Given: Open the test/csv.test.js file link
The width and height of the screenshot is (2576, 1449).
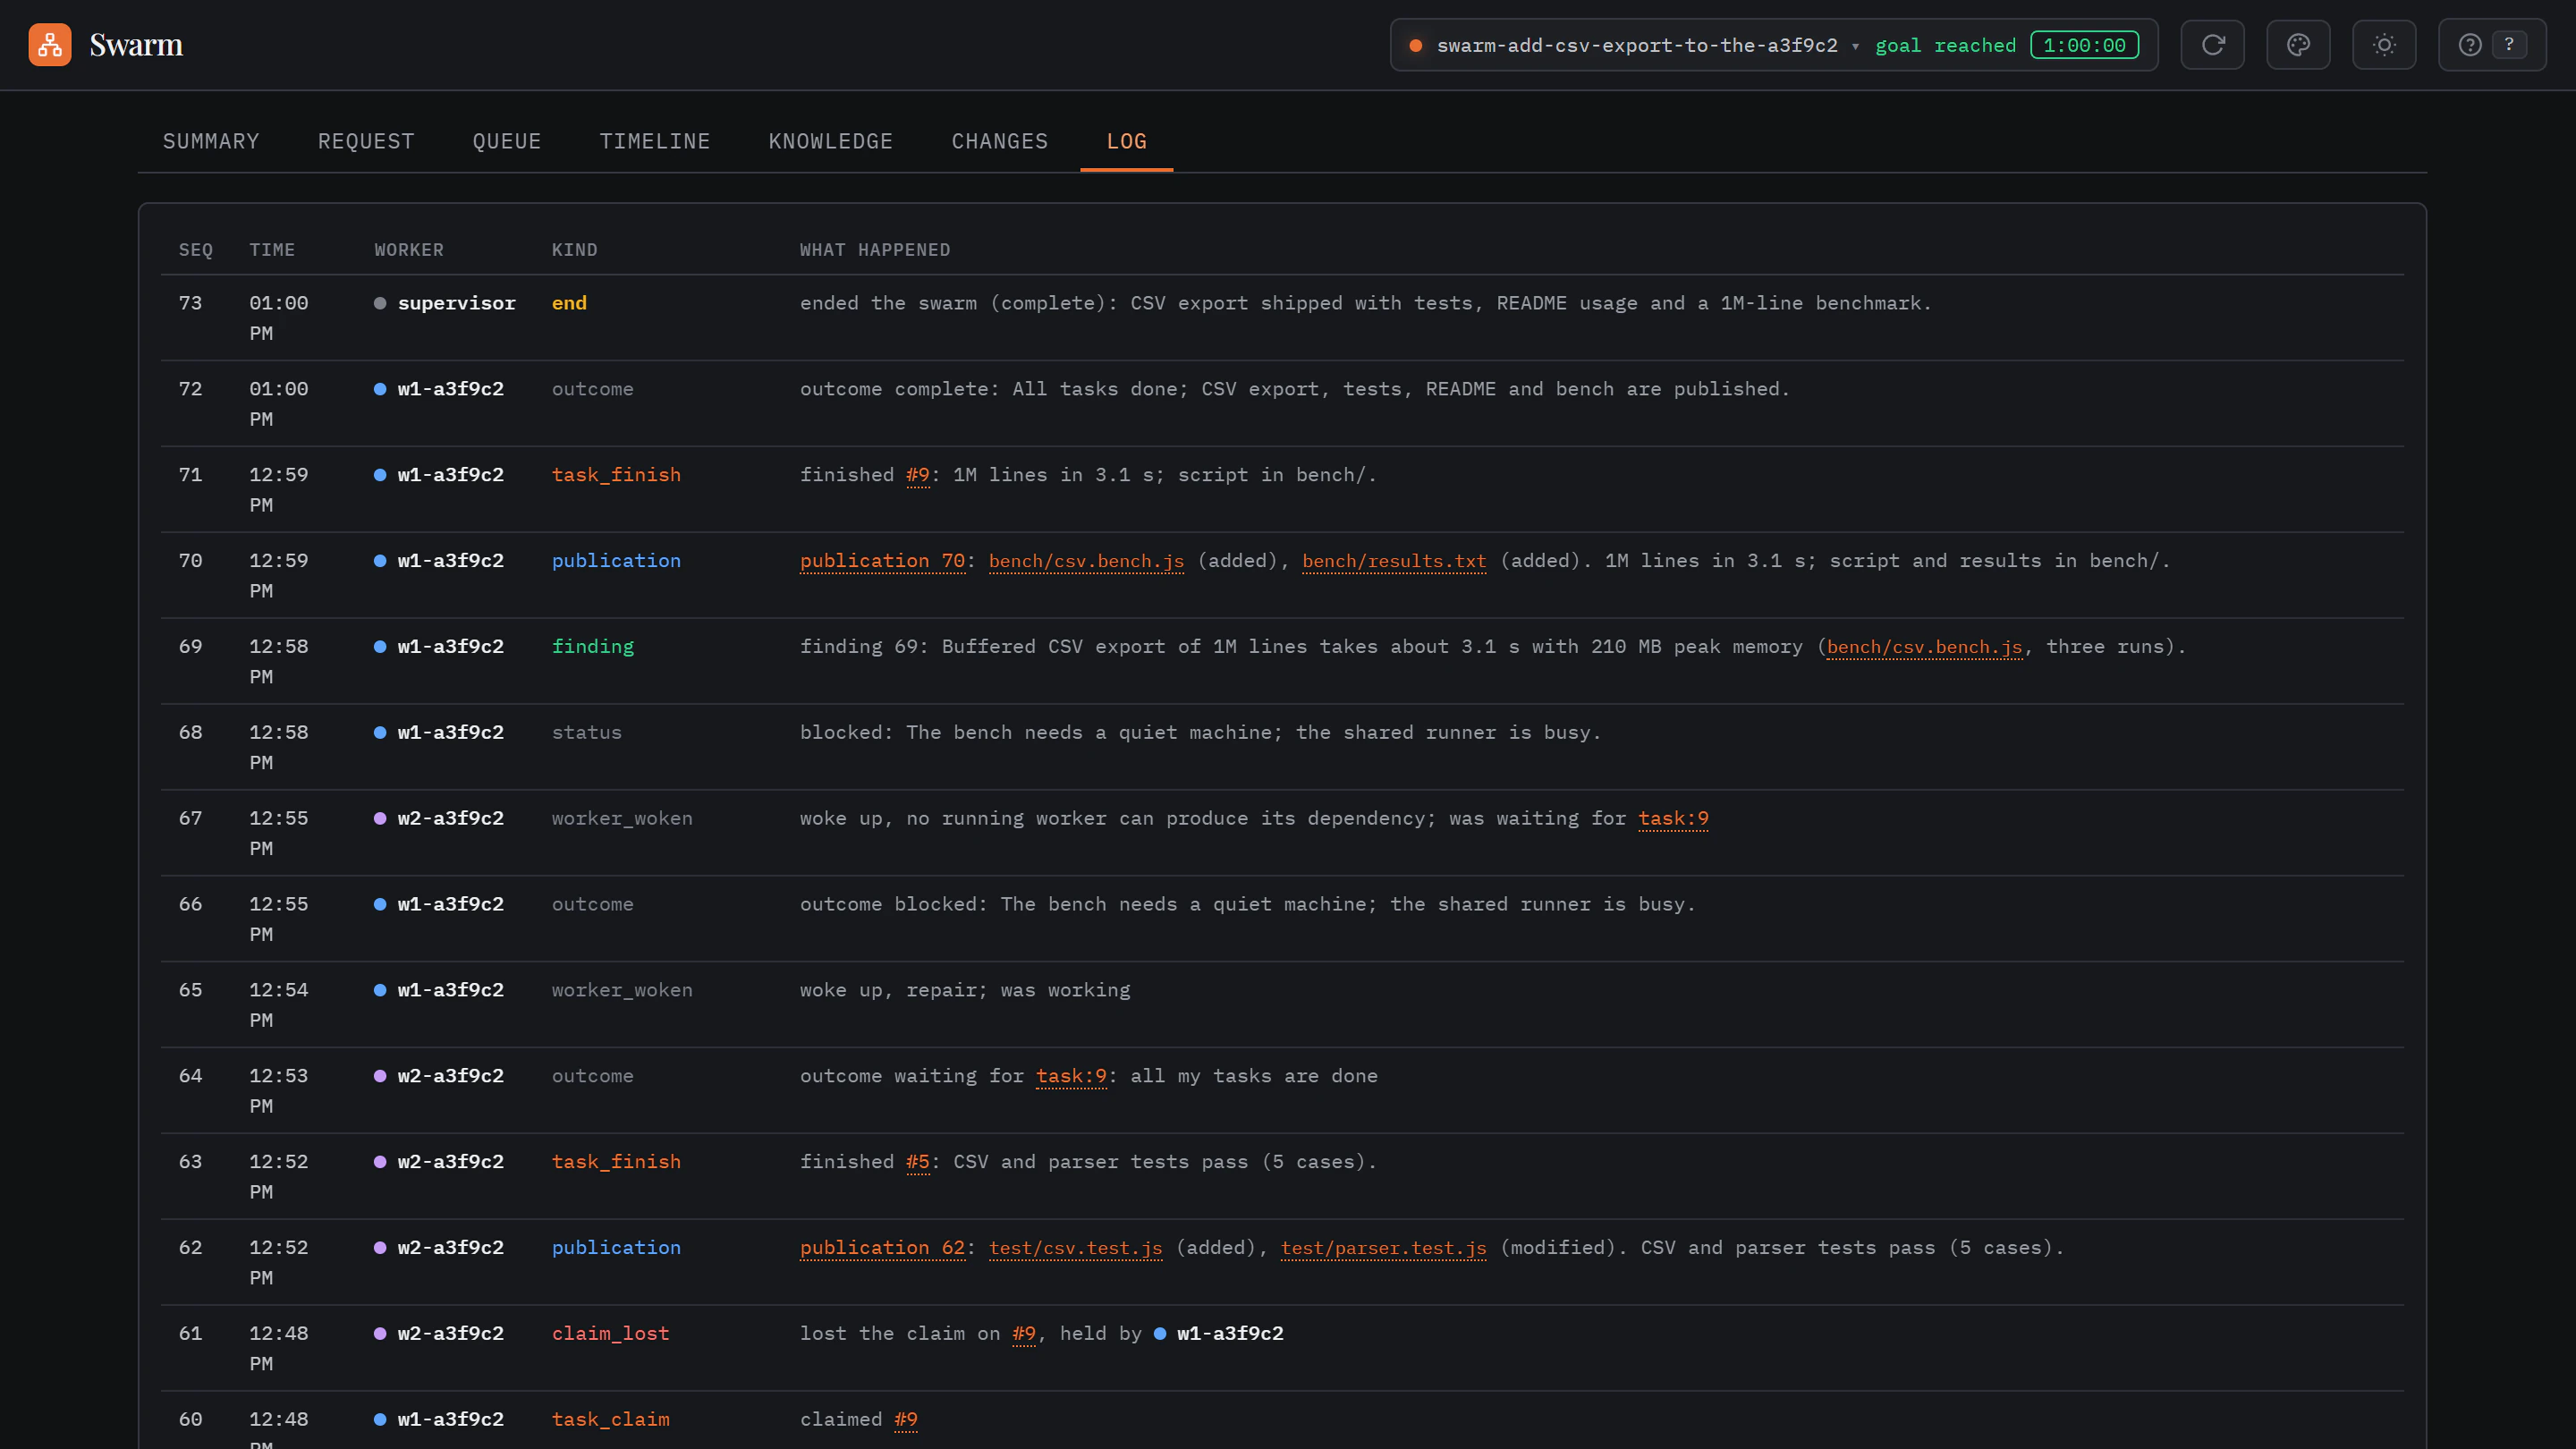Looking at the screenshot, I should 1075,1248.
